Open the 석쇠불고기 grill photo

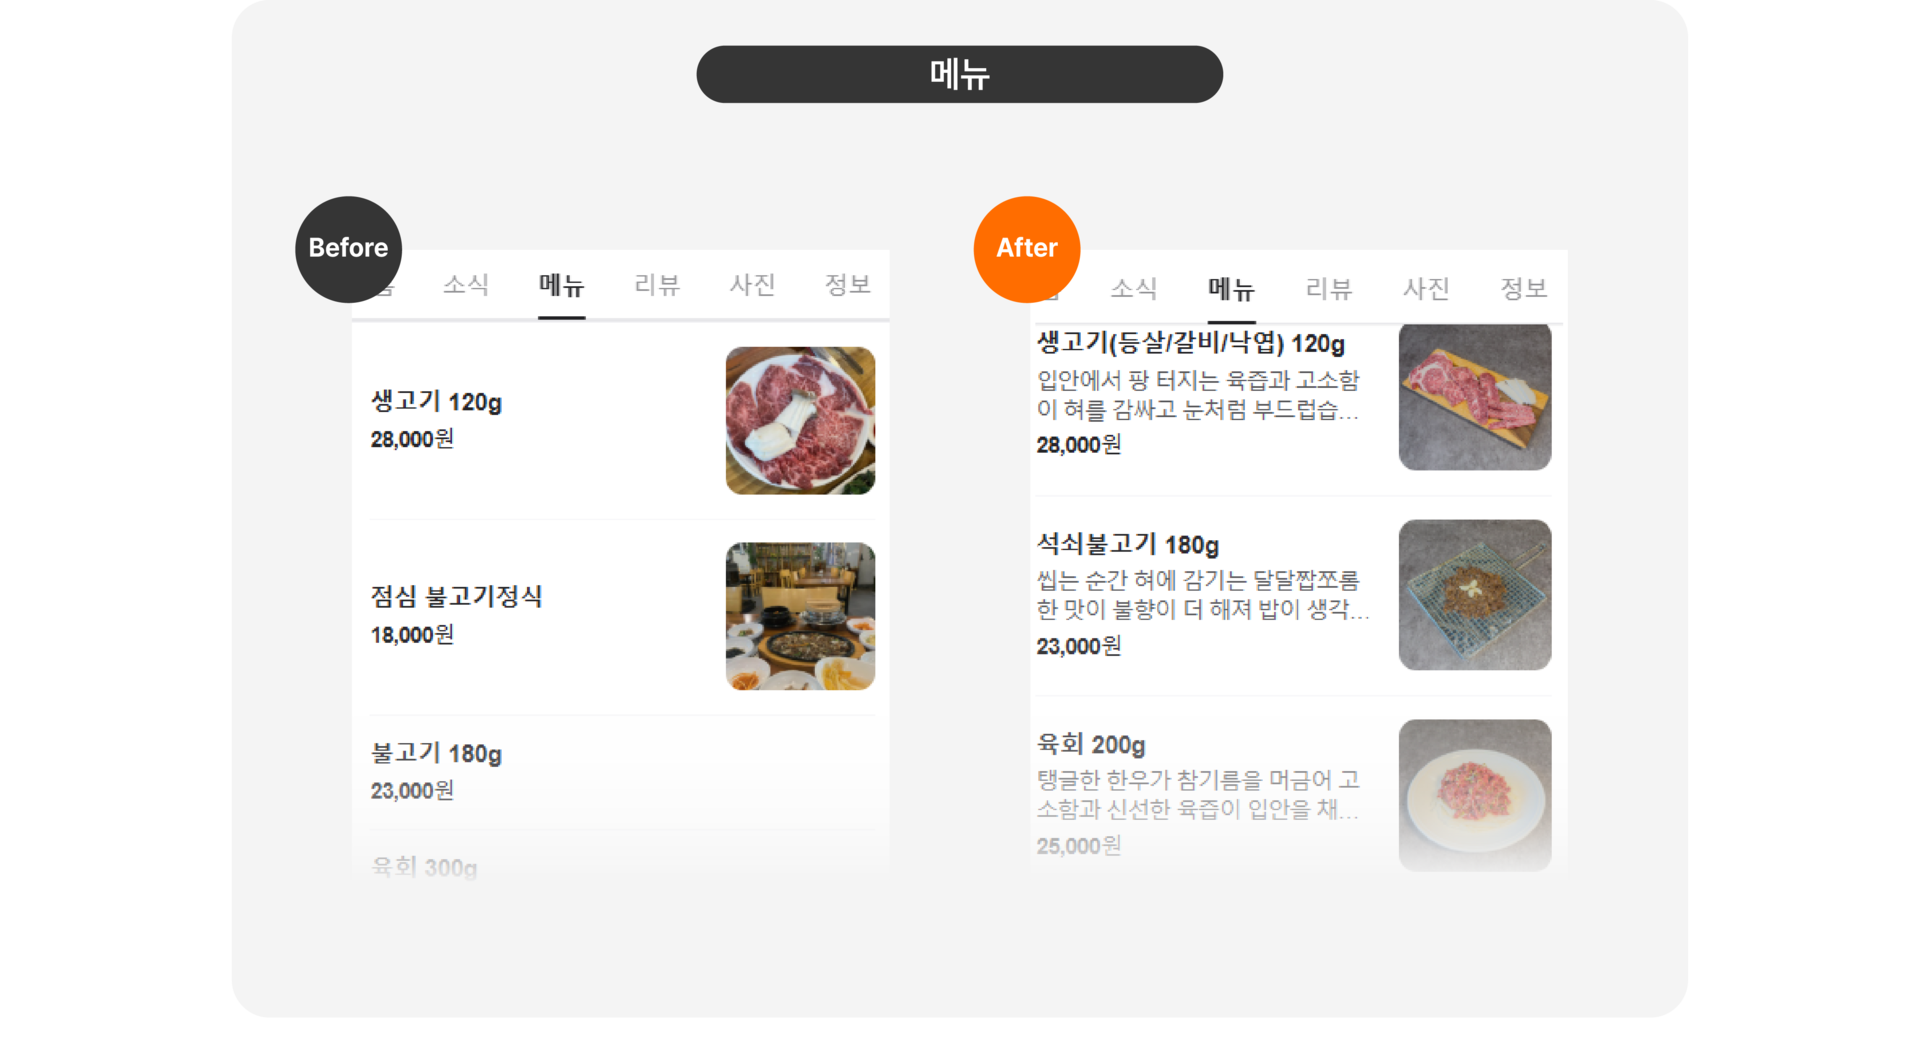1475,595
